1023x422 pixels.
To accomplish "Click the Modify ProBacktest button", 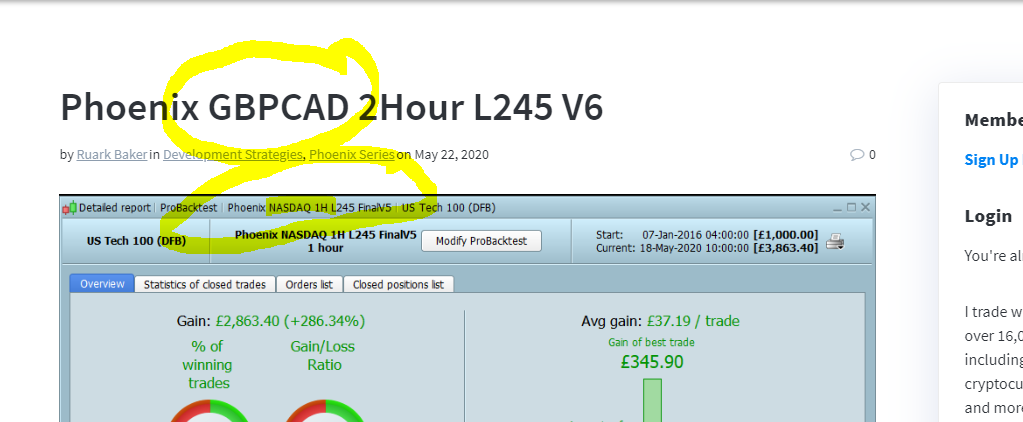I will [481, 241].
